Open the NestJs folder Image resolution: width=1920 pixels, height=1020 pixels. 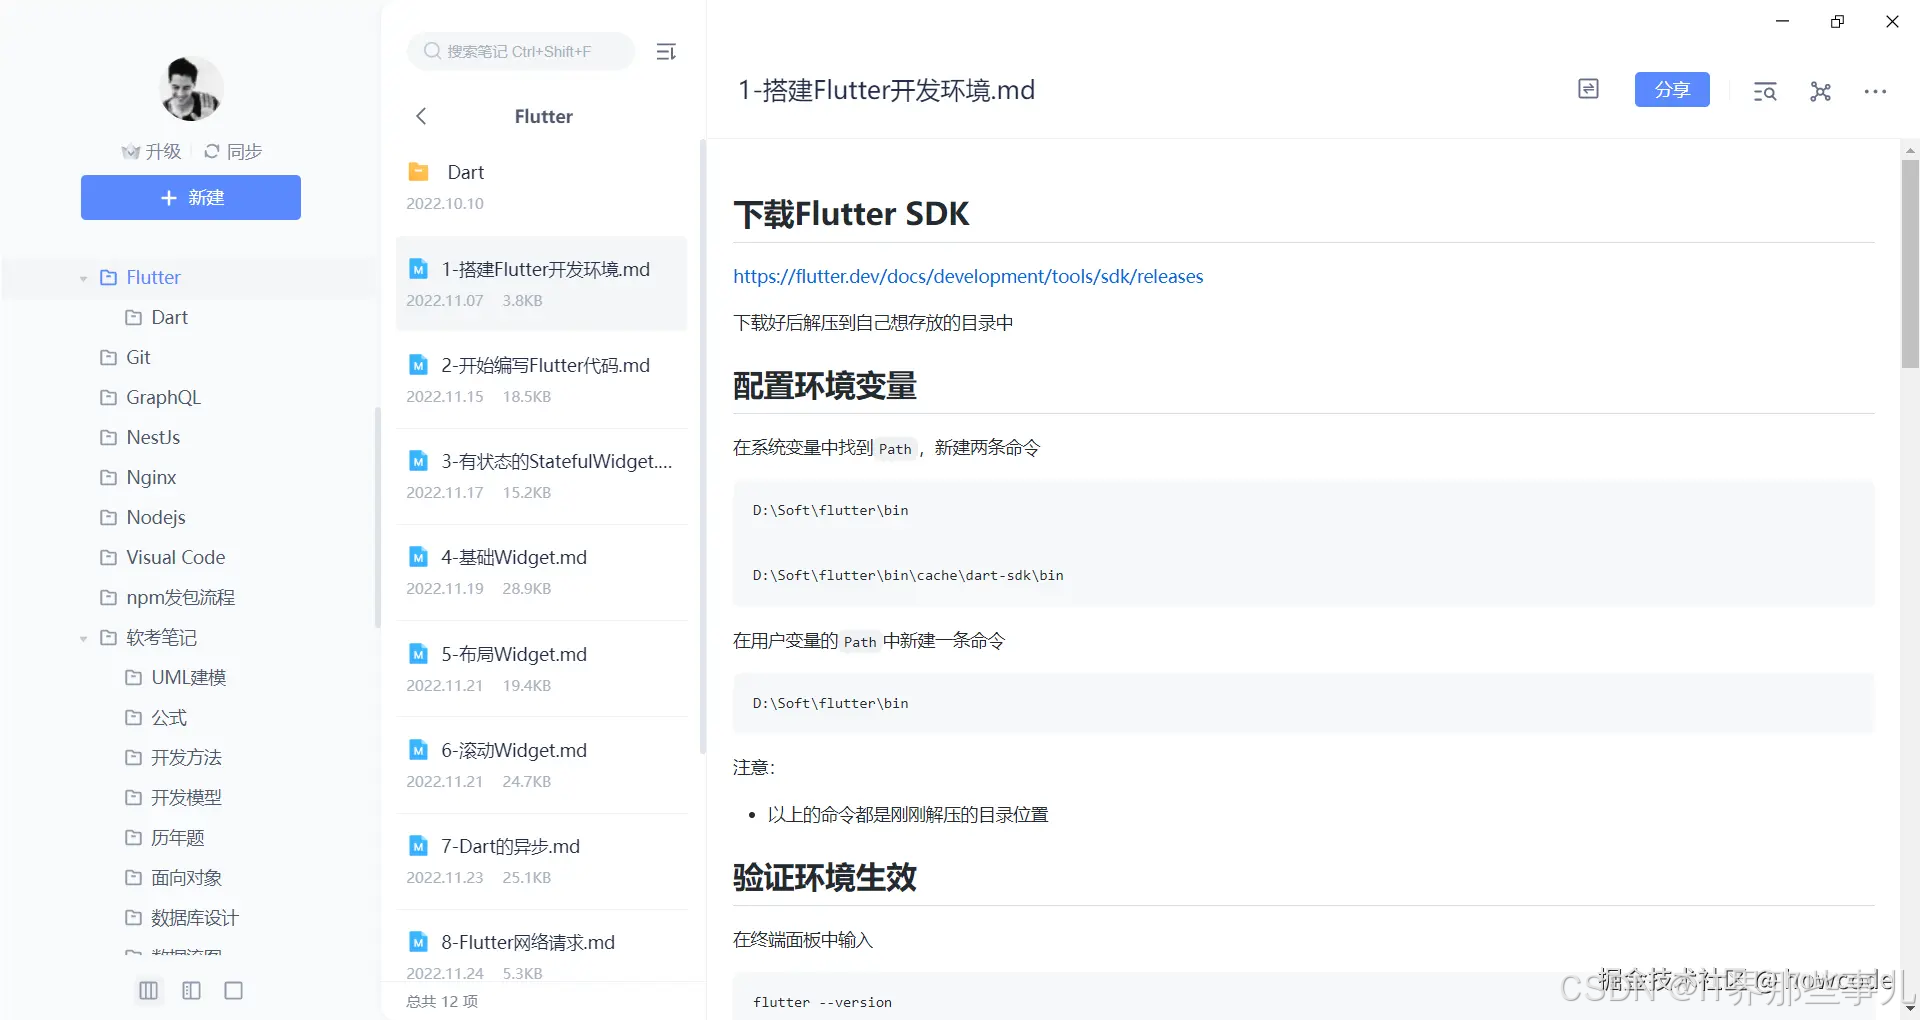[153, 437]
